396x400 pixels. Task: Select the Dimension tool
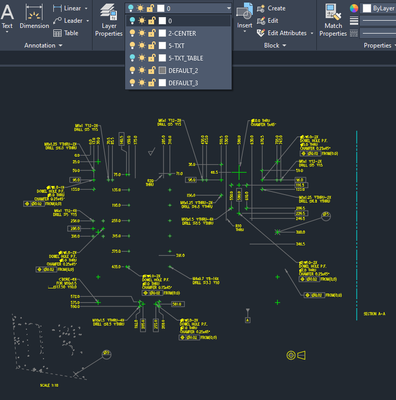click(34, 17)
